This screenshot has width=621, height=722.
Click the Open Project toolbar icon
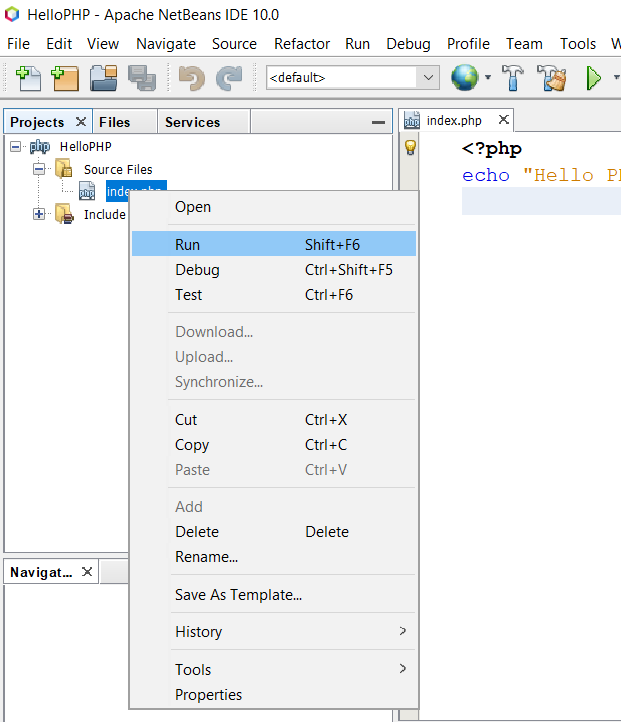point(104,78)
